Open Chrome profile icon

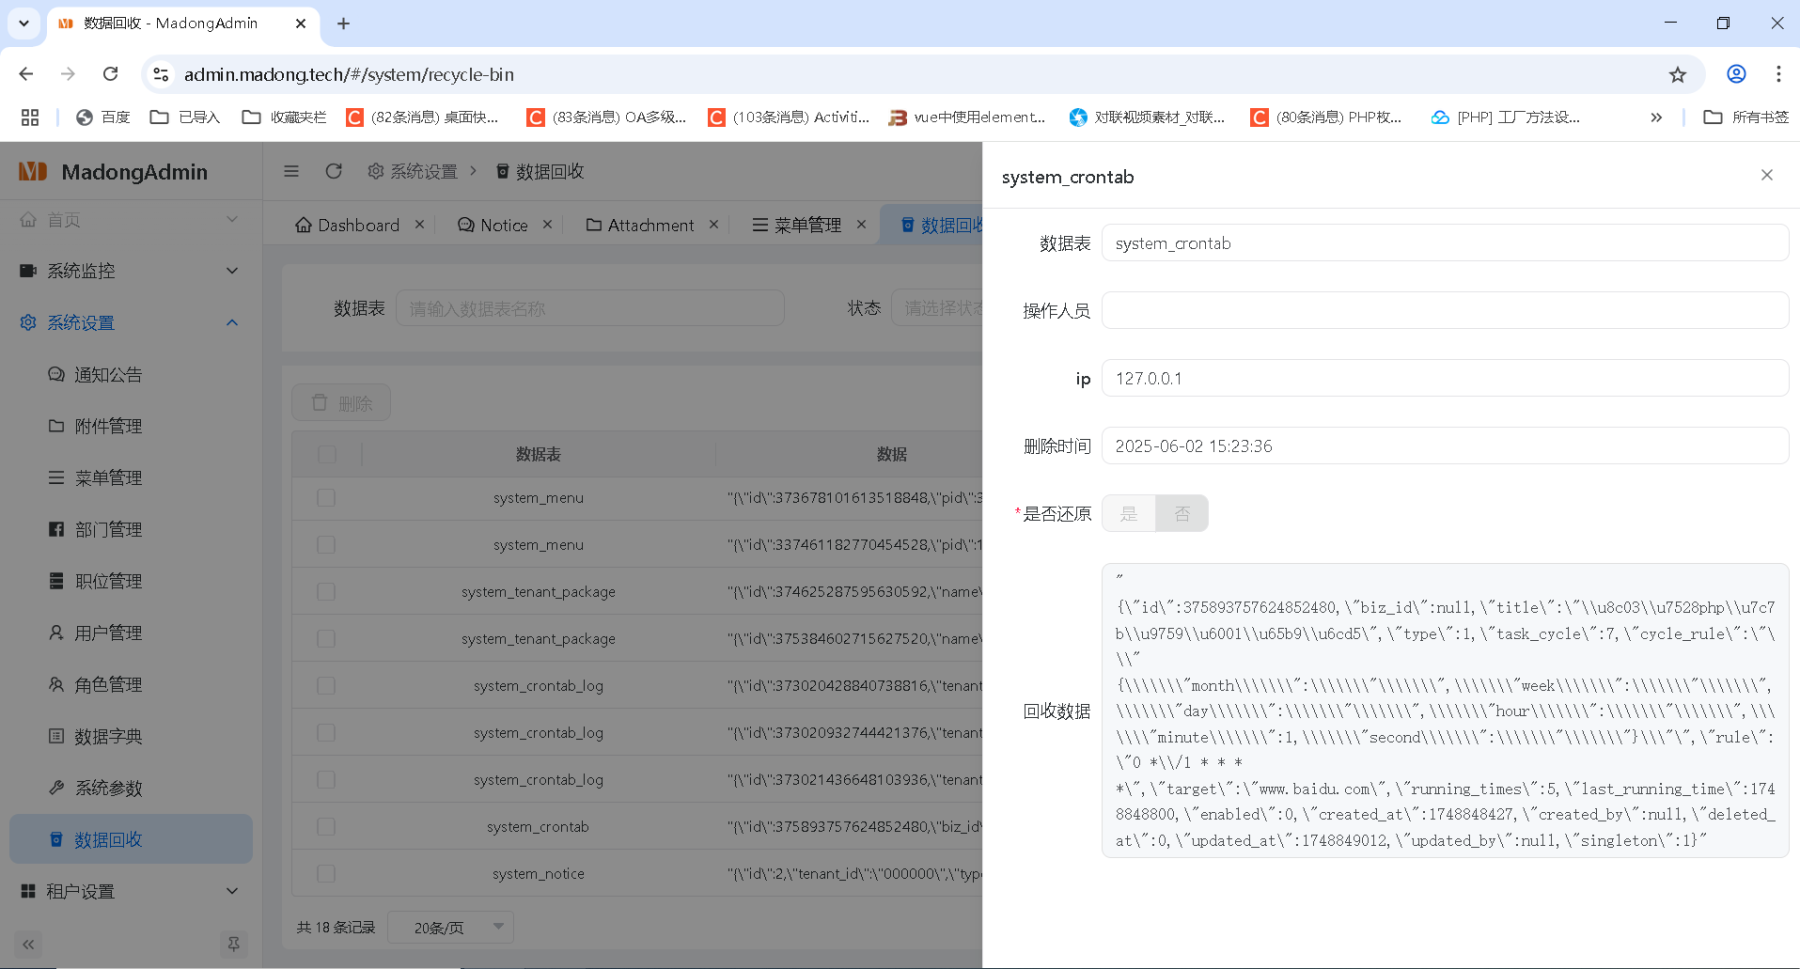point(1736,74)
